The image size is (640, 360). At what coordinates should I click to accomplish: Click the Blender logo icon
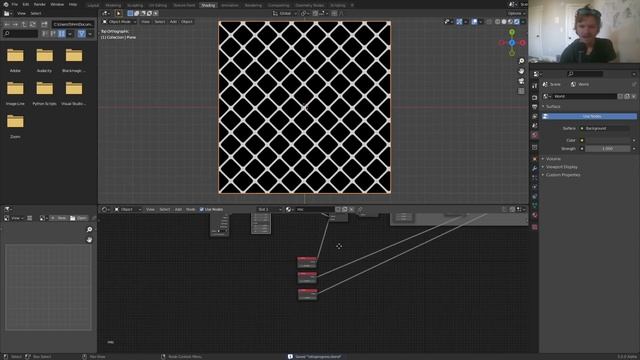pos(6,4)
